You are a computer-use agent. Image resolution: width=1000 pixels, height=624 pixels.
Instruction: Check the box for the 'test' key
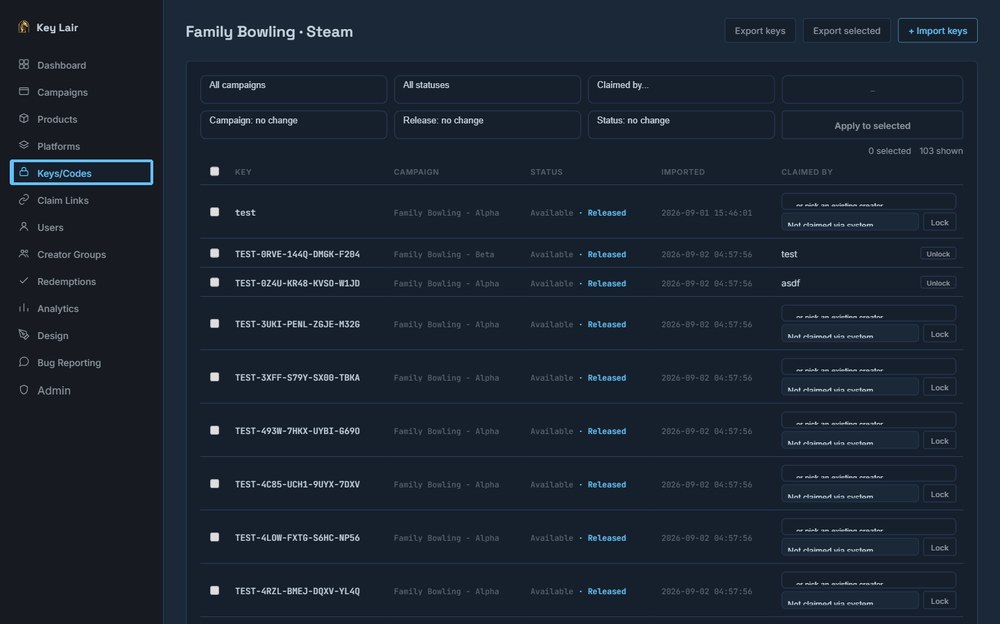pos(214,212)
